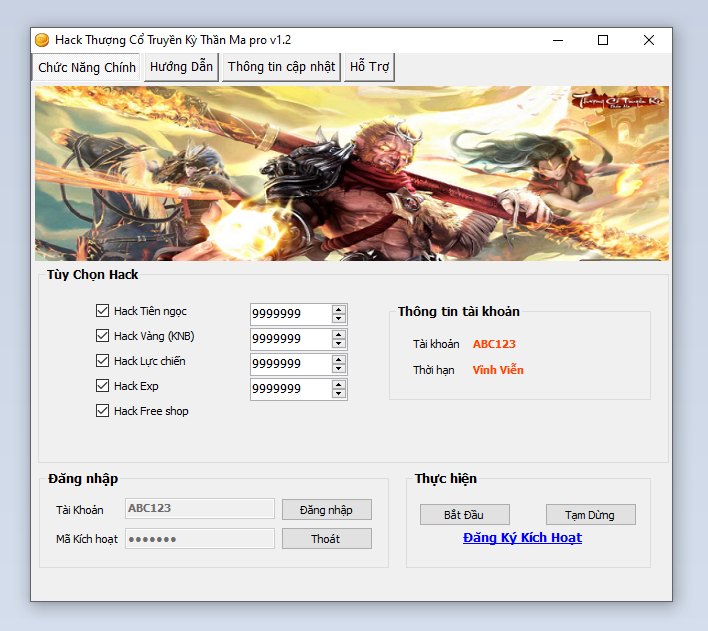Start the process with Bắt Đầu

tap(464, 515)
